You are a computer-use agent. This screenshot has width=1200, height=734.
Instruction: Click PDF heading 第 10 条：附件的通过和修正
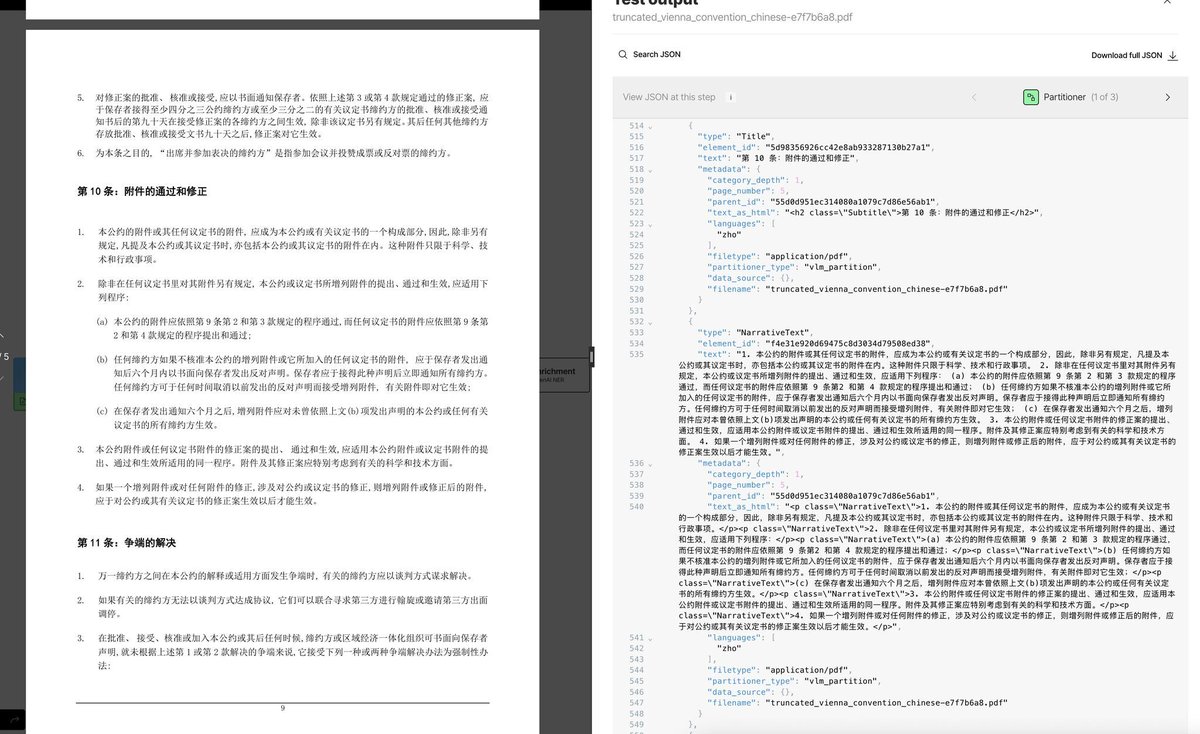[142, 190]
